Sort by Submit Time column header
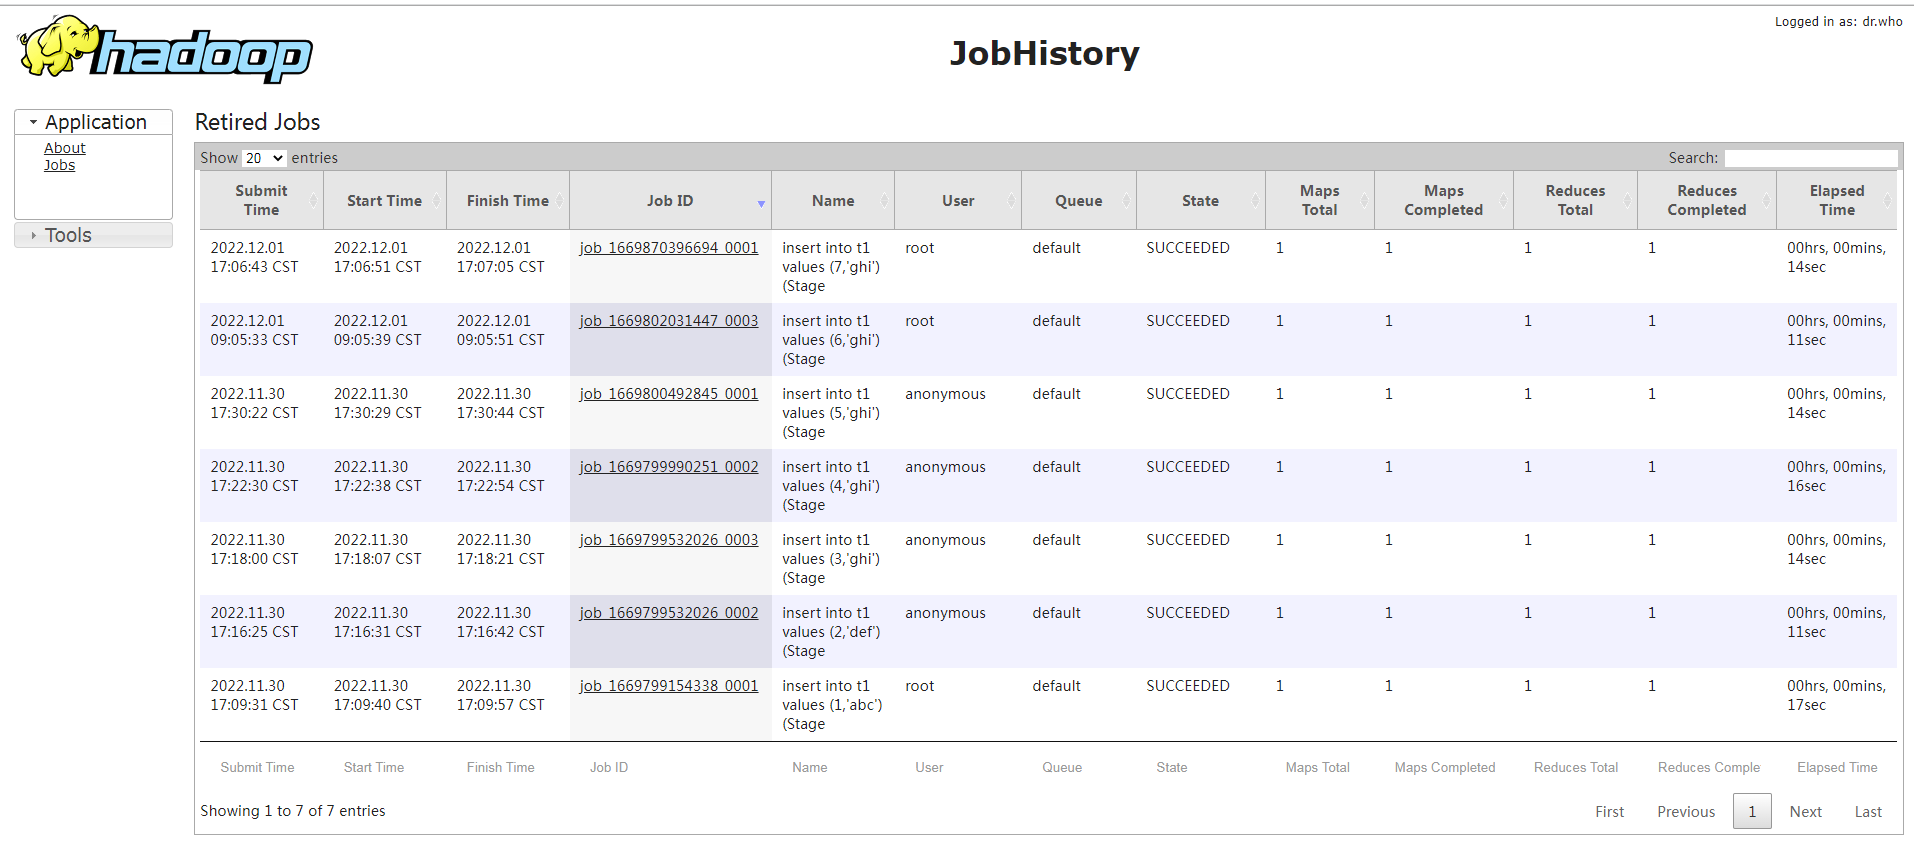 coord(261,200)
